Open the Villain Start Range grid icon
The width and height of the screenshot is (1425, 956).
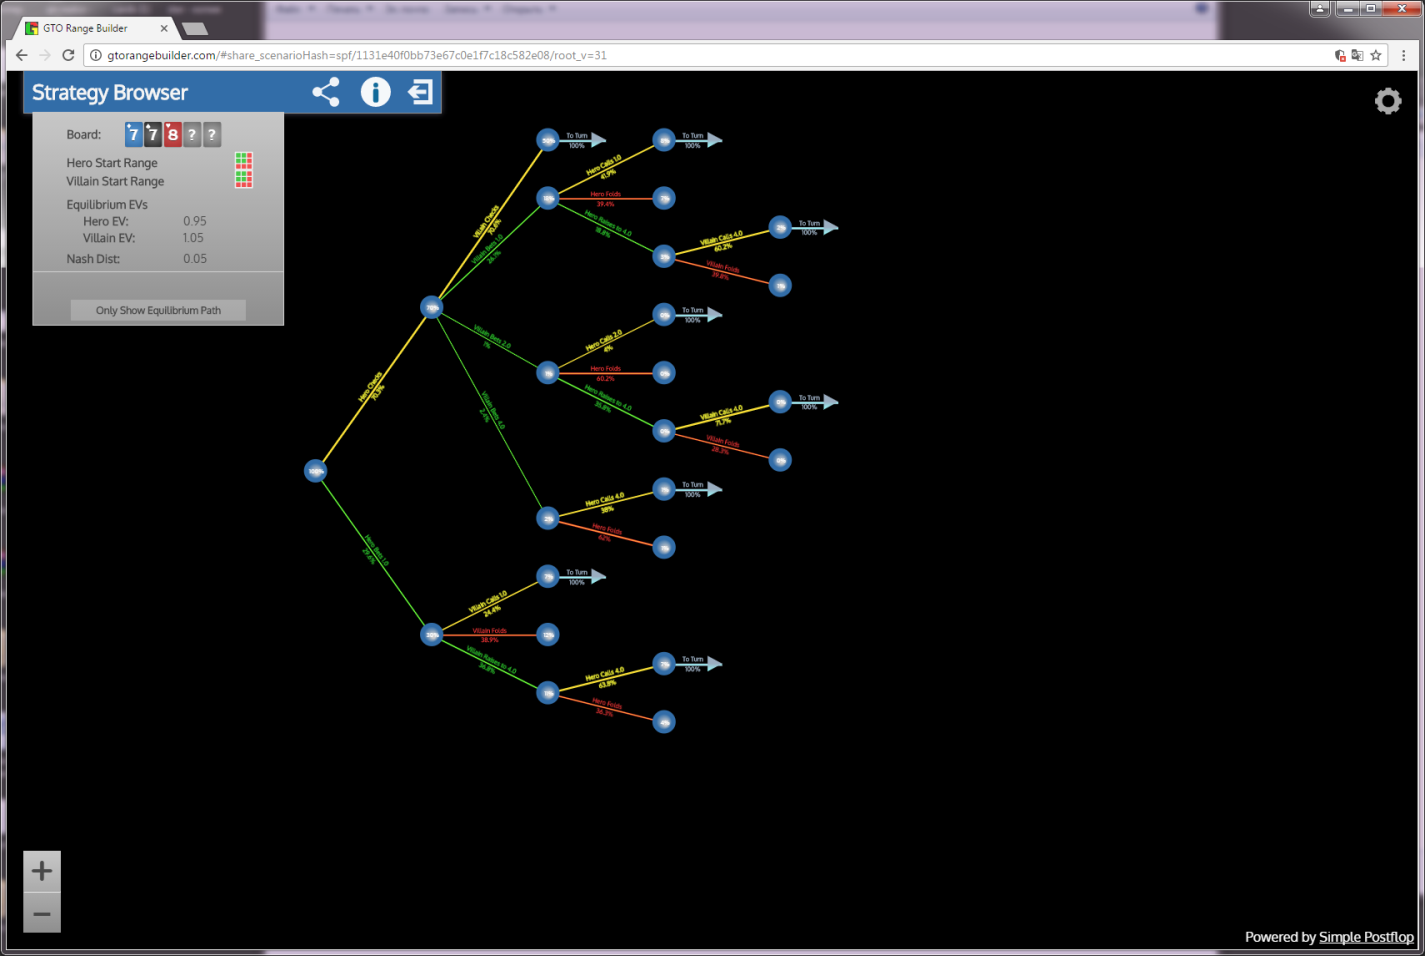[243, 180]
